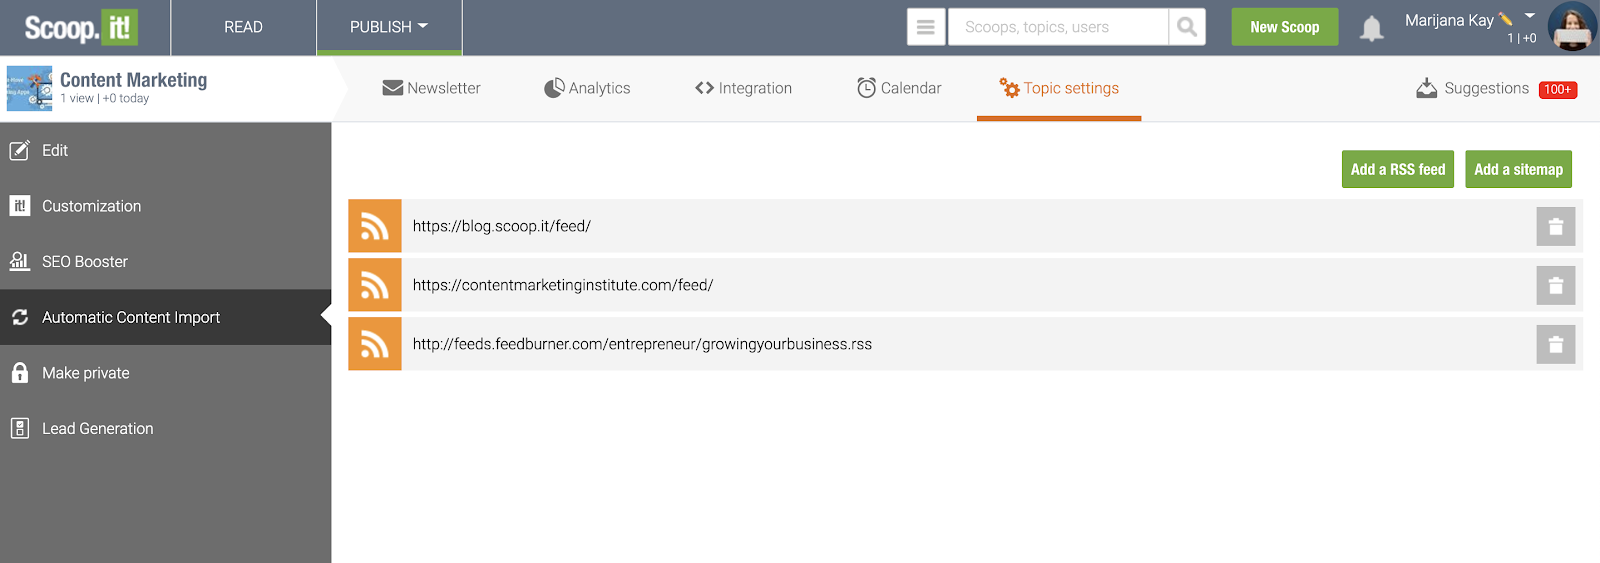Click the 100+ suggestions badge

[x=1558, y=89]
